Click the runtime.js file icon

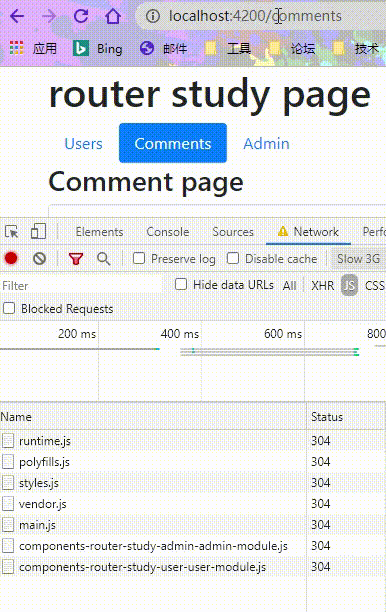click(8, 441)
